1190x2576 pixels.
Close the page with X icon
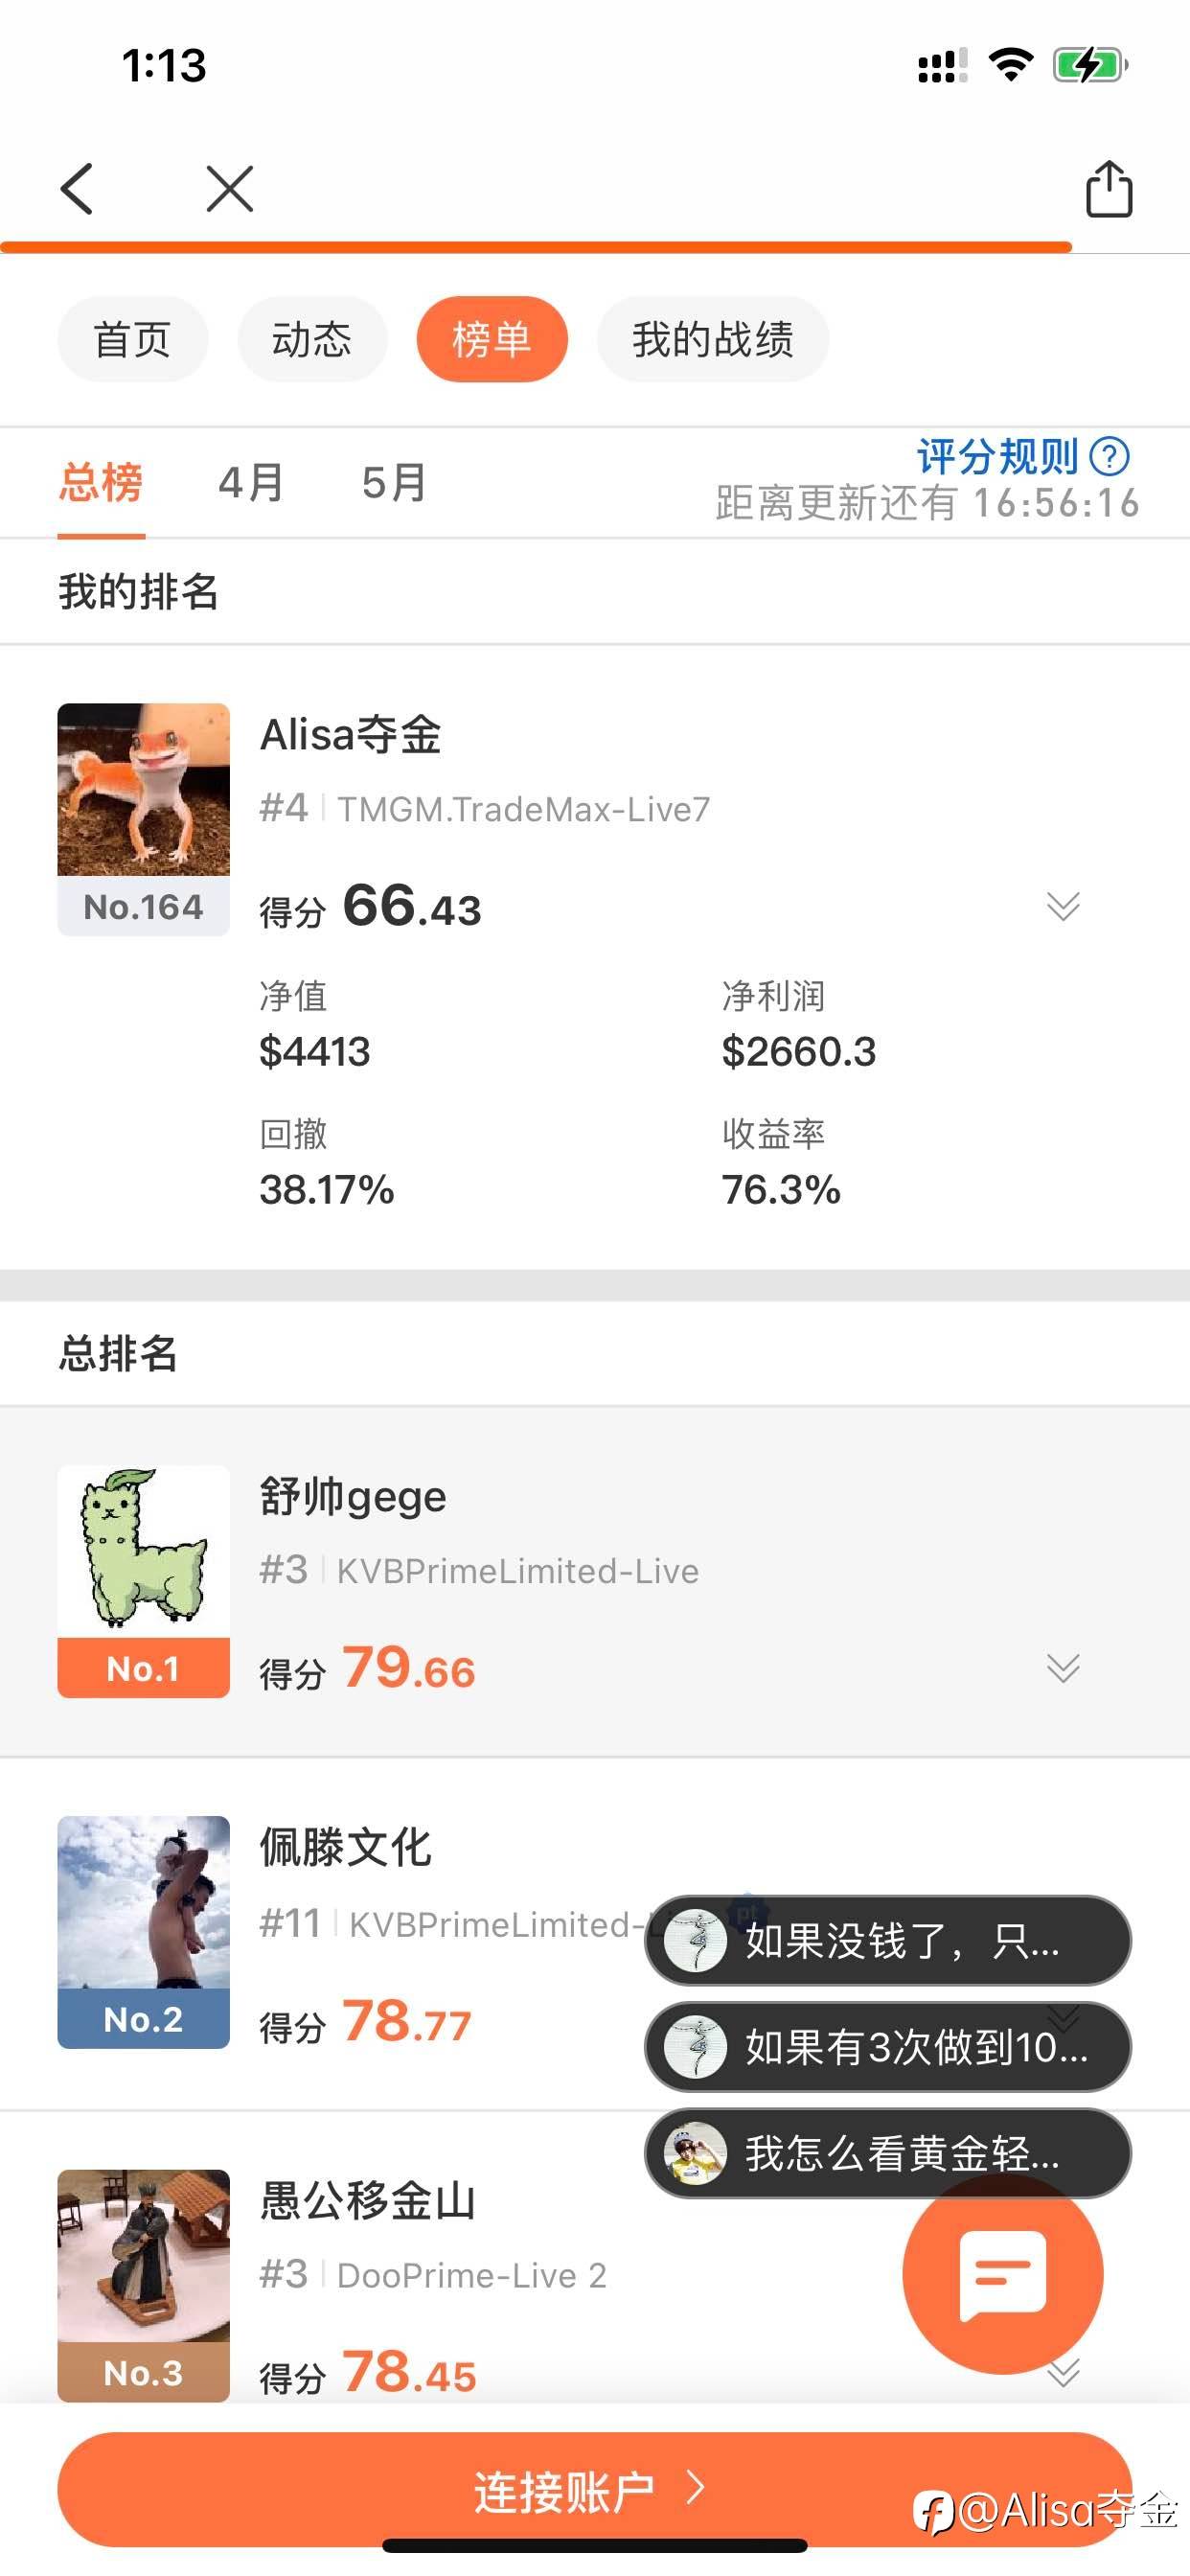pyautogui.click(x=229, y=188)
